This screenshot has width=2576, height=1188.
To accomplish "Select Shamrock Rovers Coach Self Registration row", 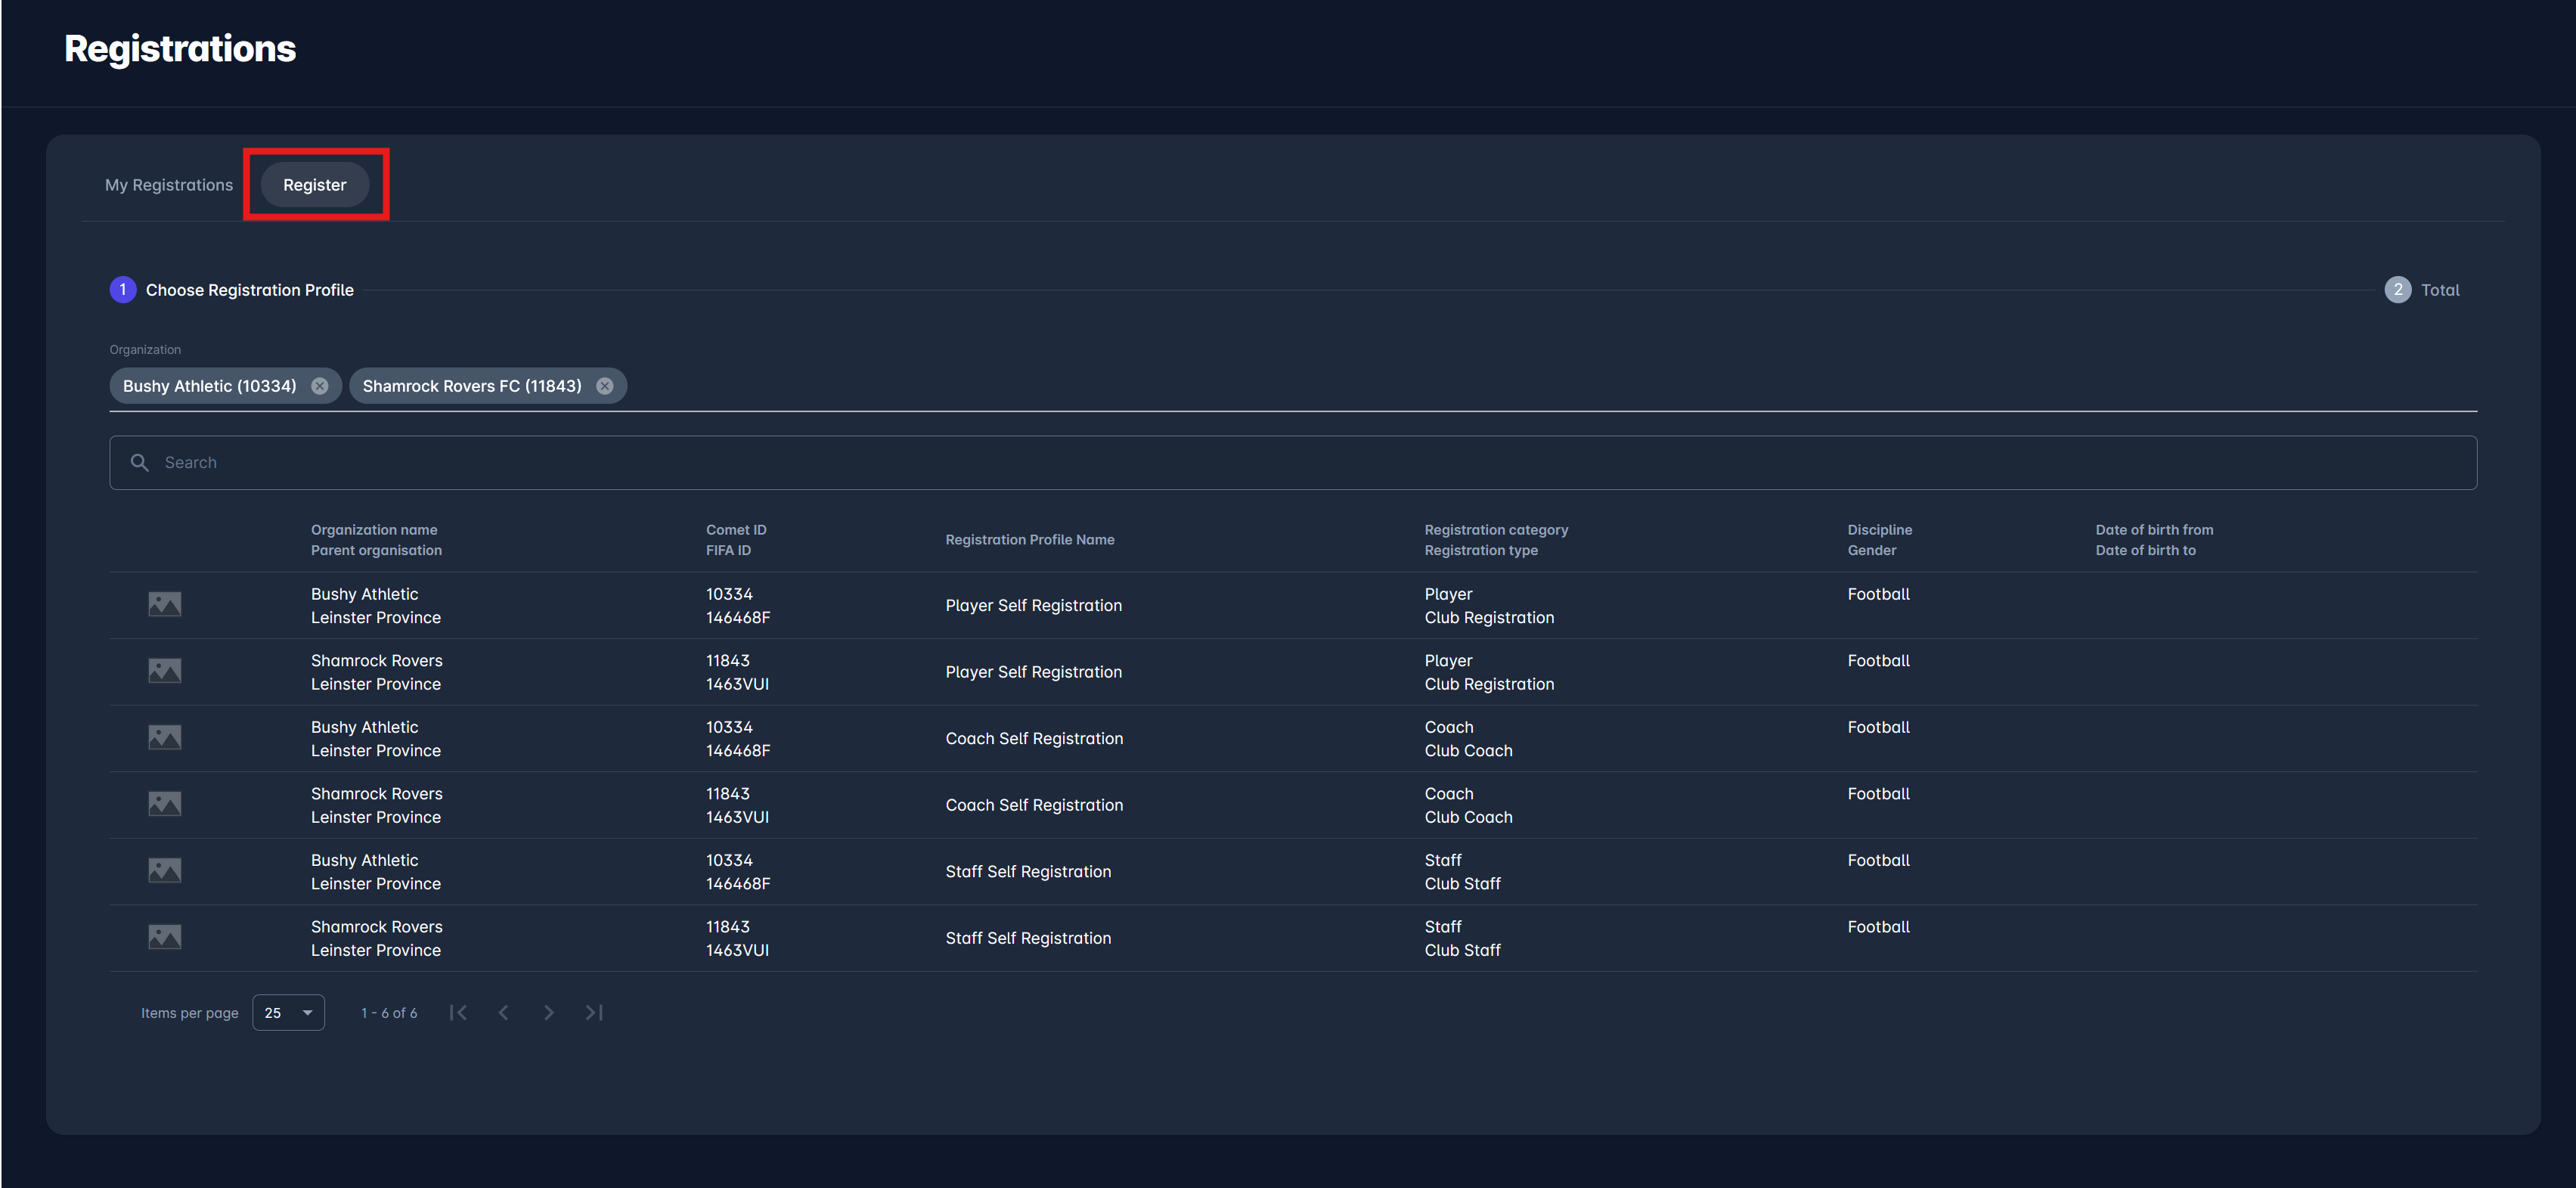I will [1033, 805].
